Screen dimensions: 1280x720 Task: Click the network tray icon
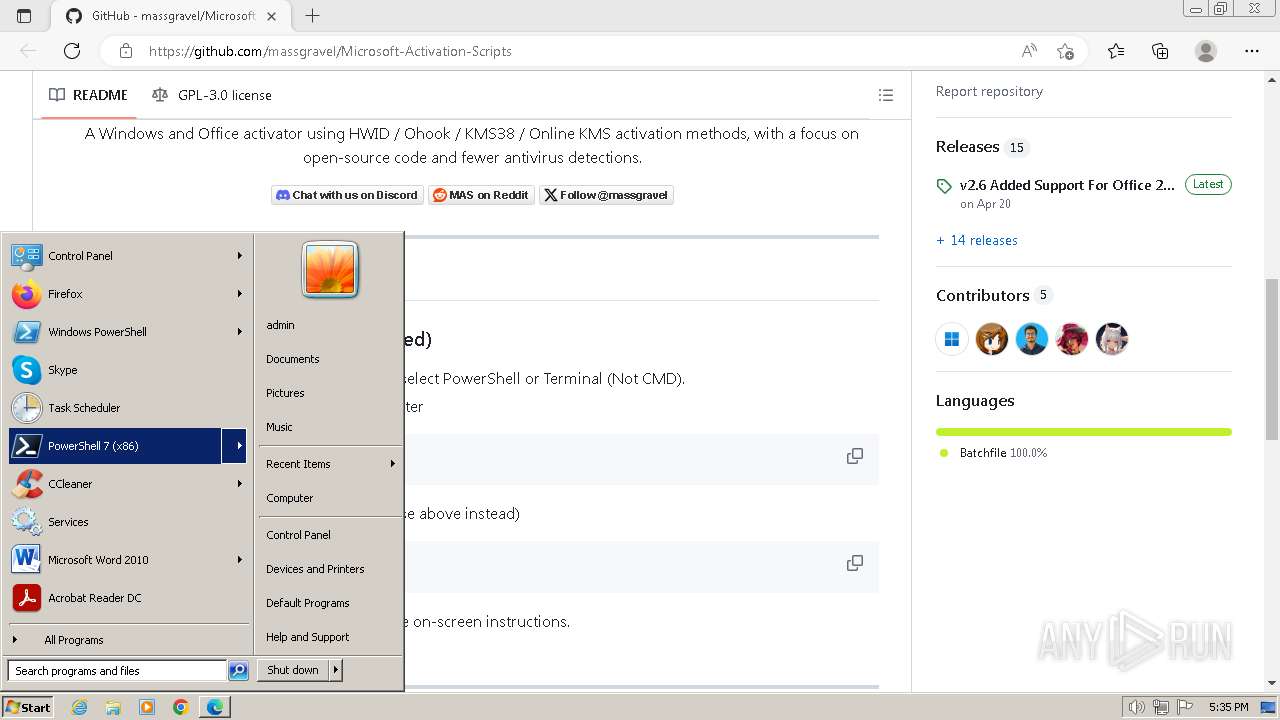[1161, 707]
